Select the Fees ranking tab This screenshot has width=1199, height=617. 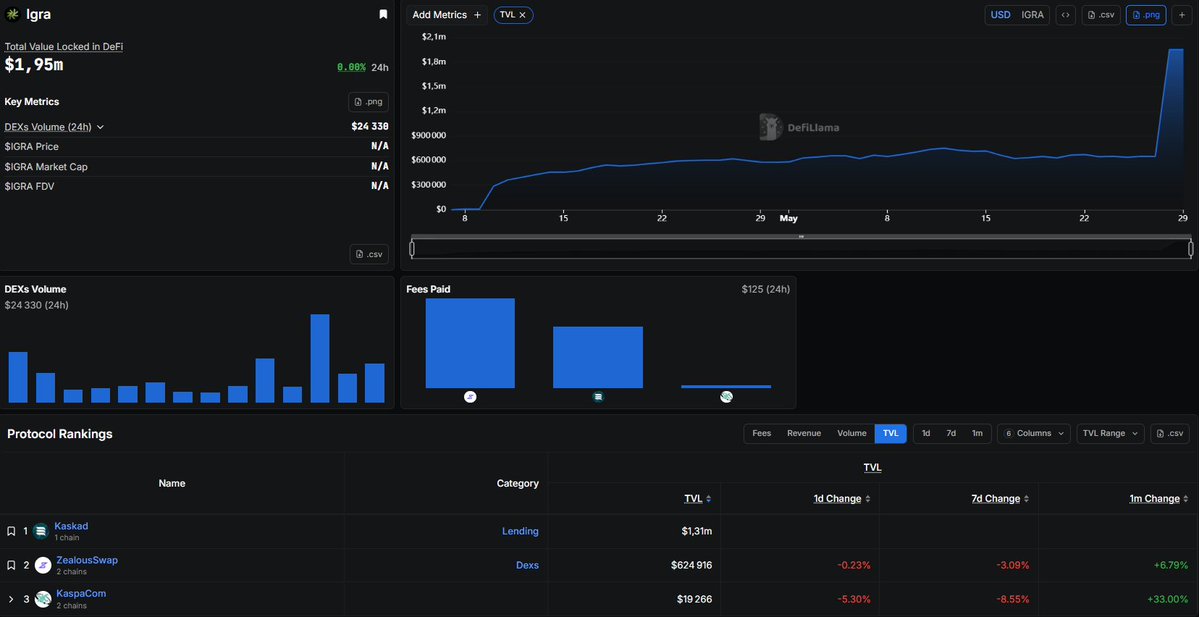point(762,434)
